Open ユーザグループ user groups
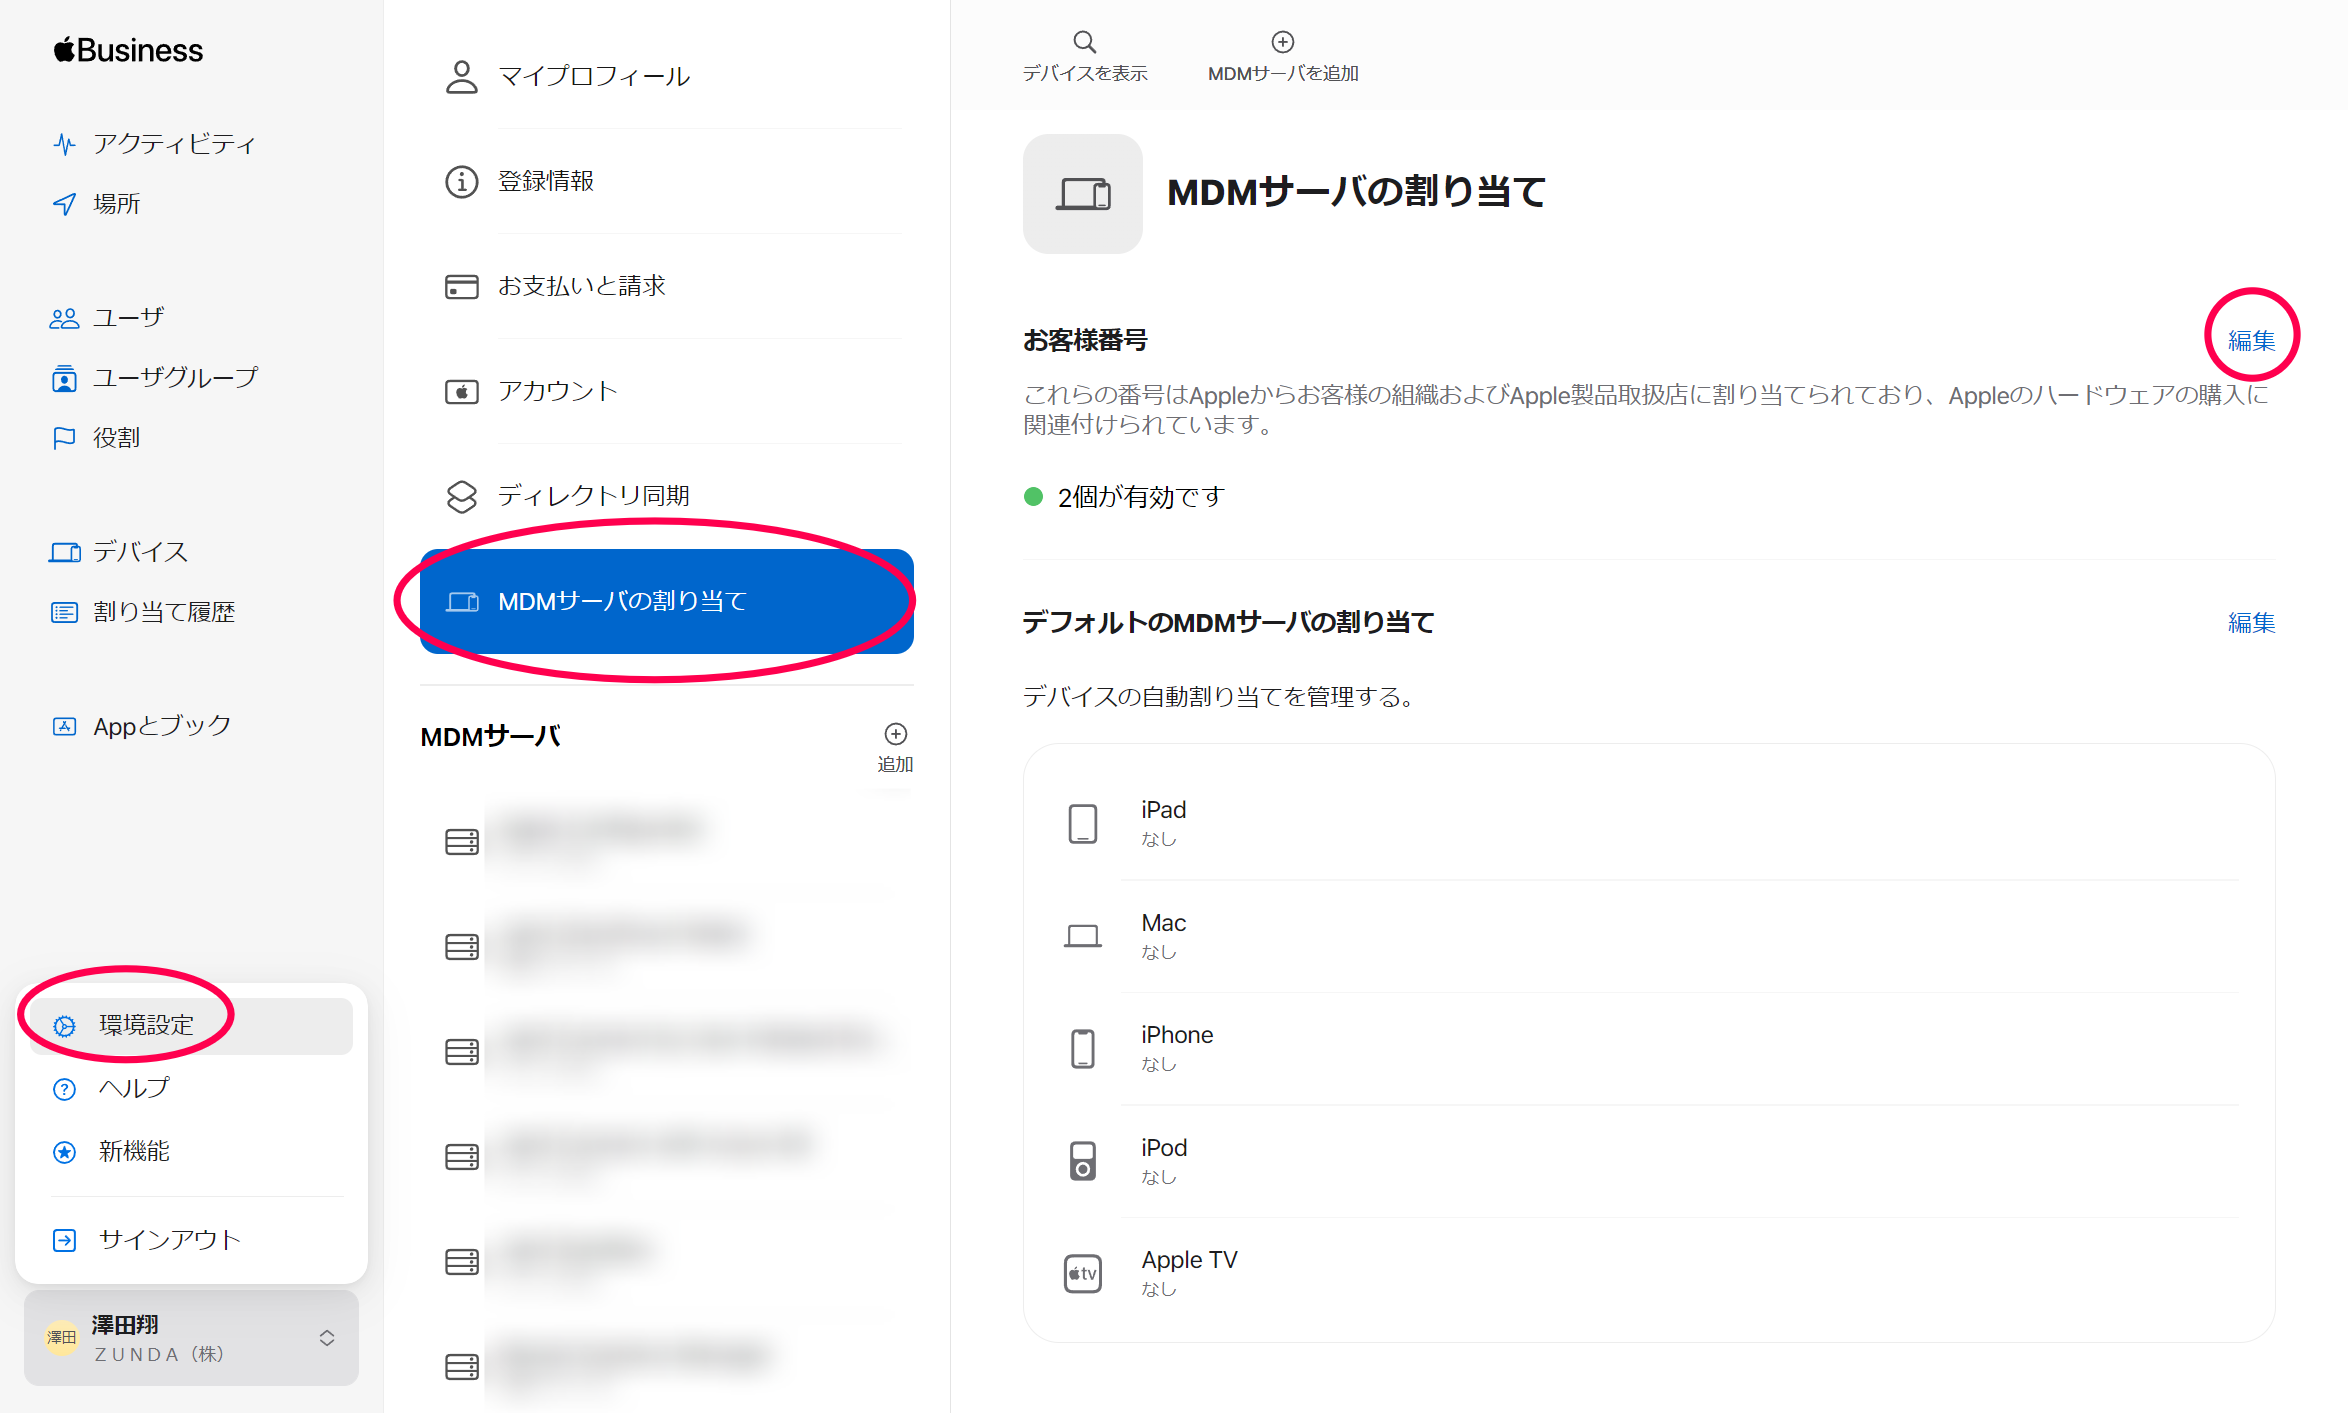The height and width of the screenshot is (1413, 2348). [155, 378]
